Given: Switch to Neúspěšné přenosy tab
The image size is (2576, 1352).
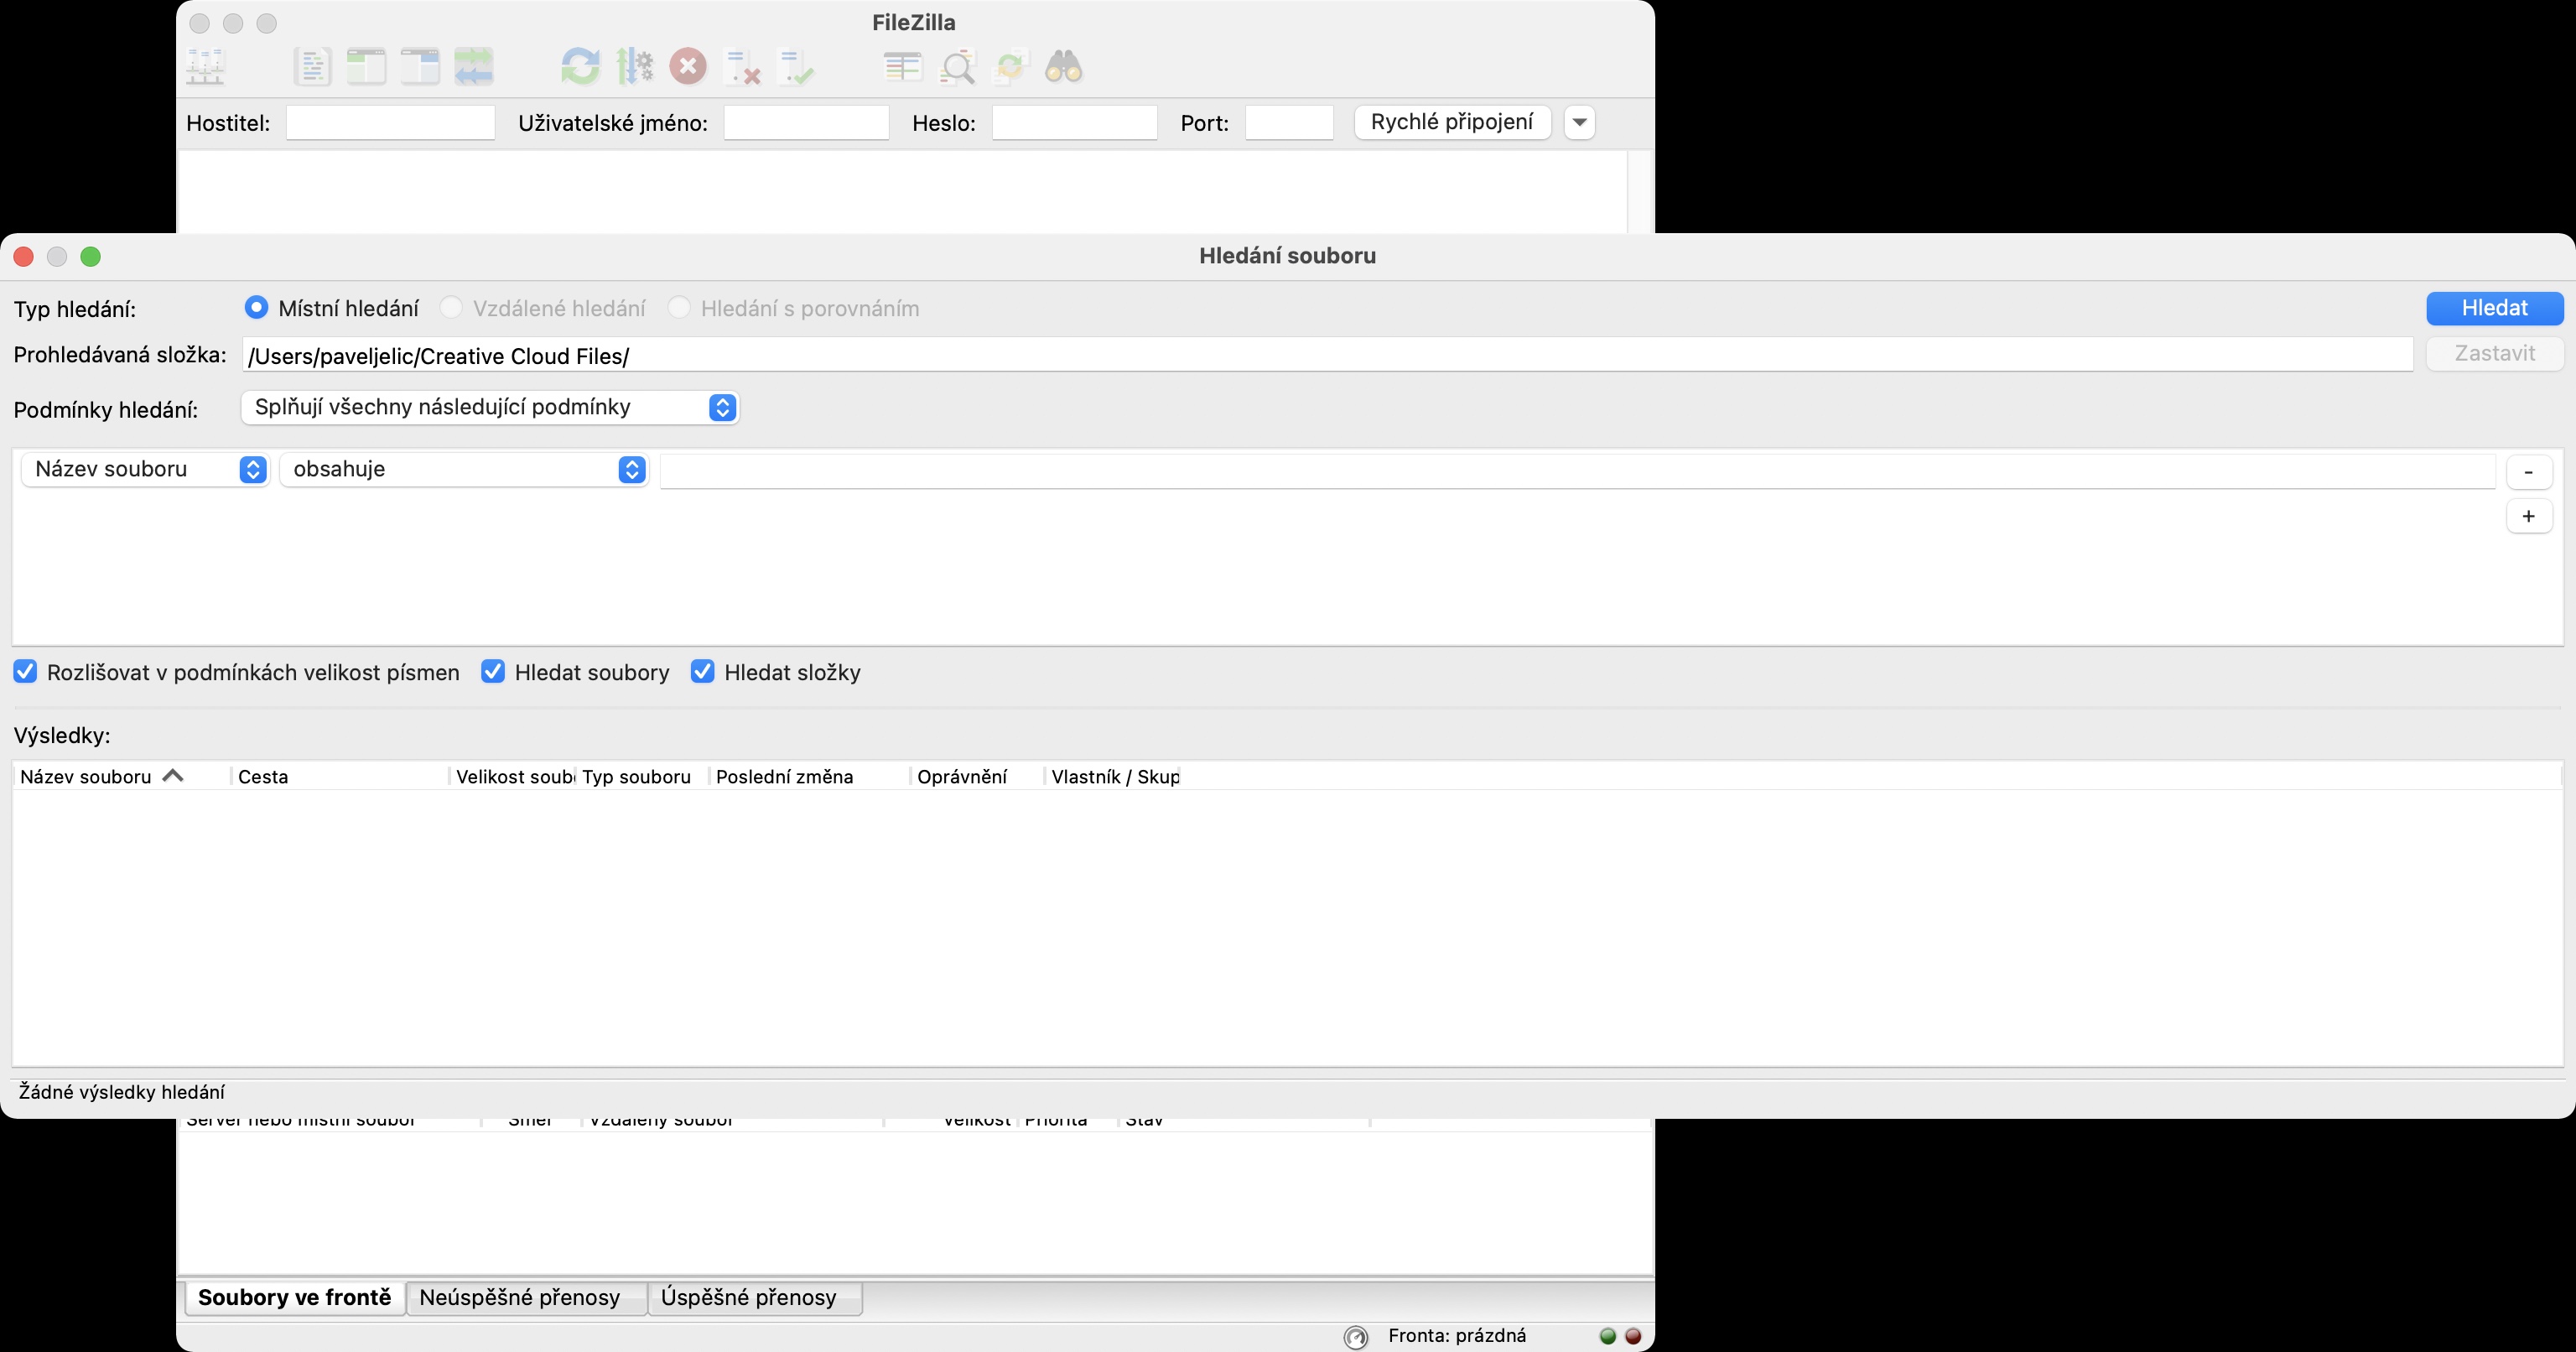Looking at the screenshot, I should click(520, 1297).
